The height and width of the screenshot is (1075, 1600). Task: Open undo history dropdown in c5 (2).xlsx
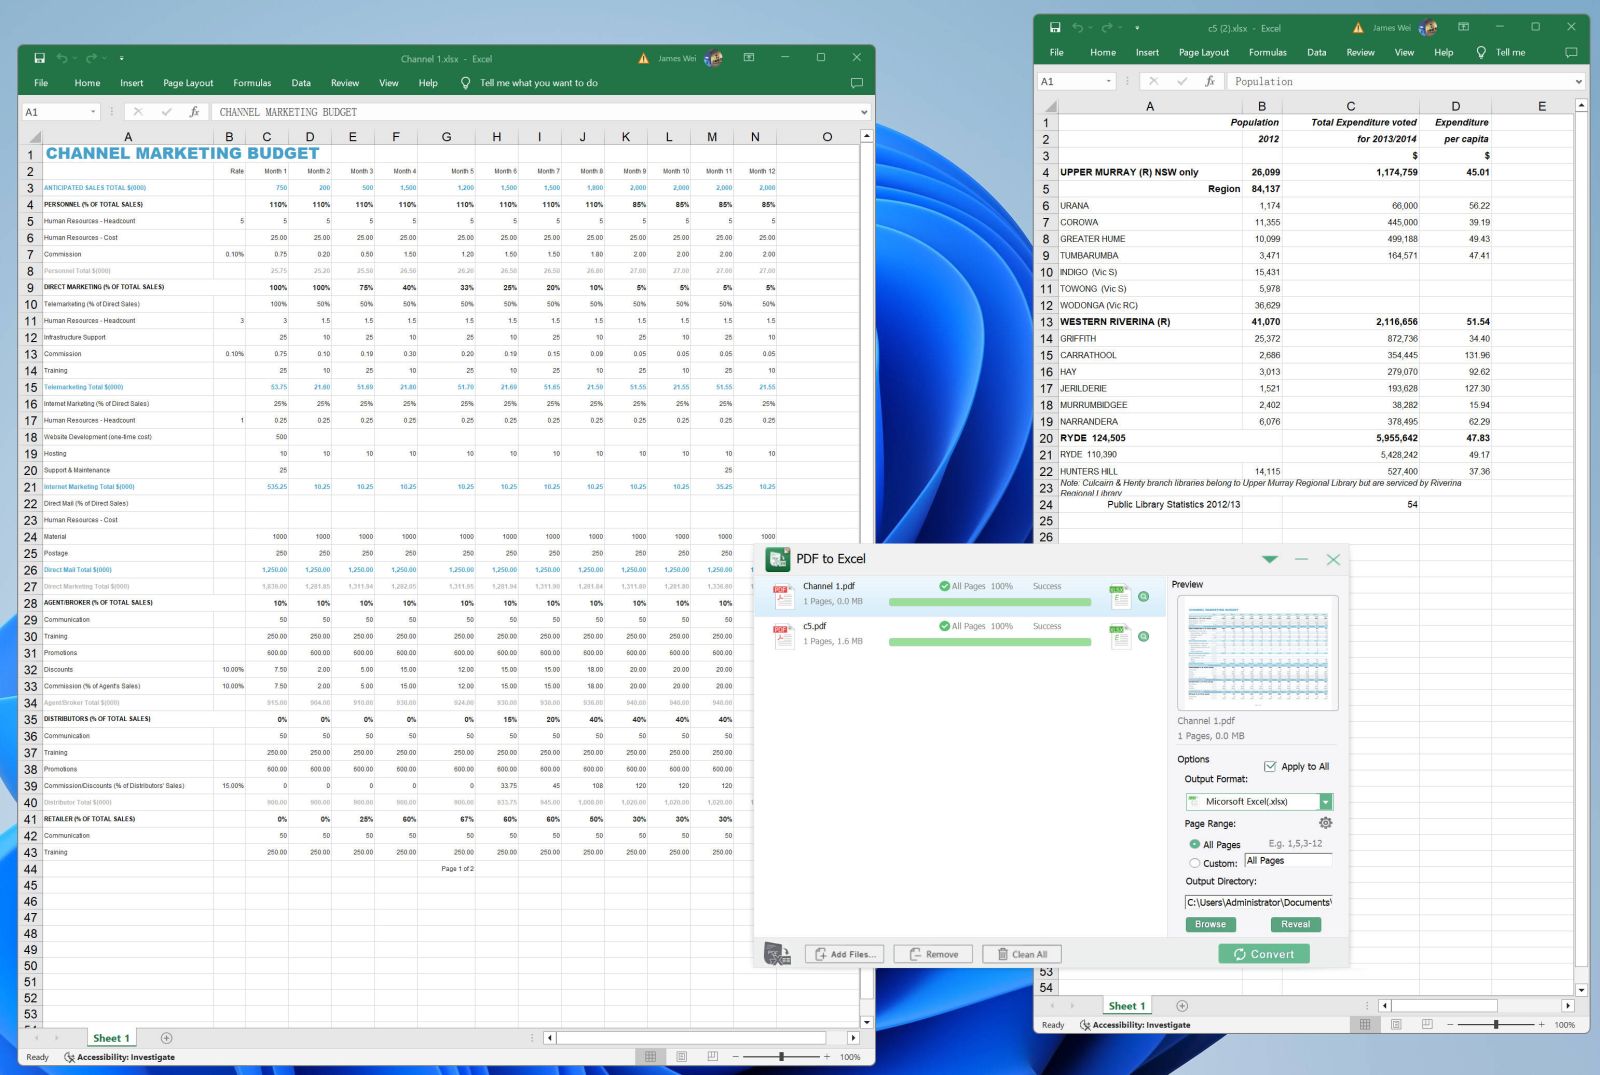[x=1090, y=28]
